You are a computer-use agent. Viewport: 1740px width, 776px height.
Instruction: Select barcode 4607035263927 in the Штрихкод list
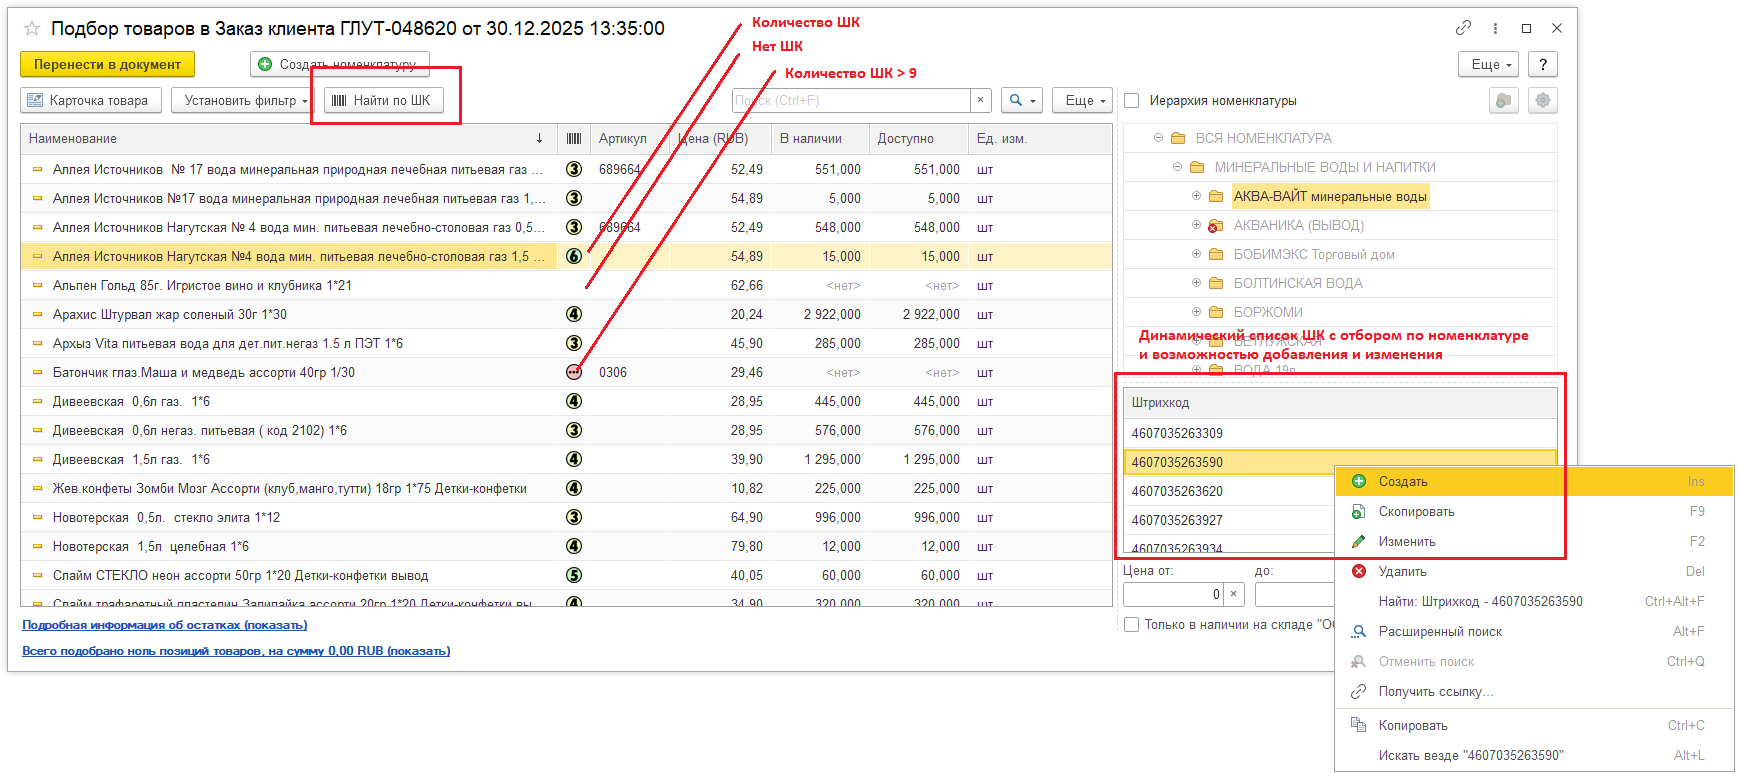point(1230,520)
